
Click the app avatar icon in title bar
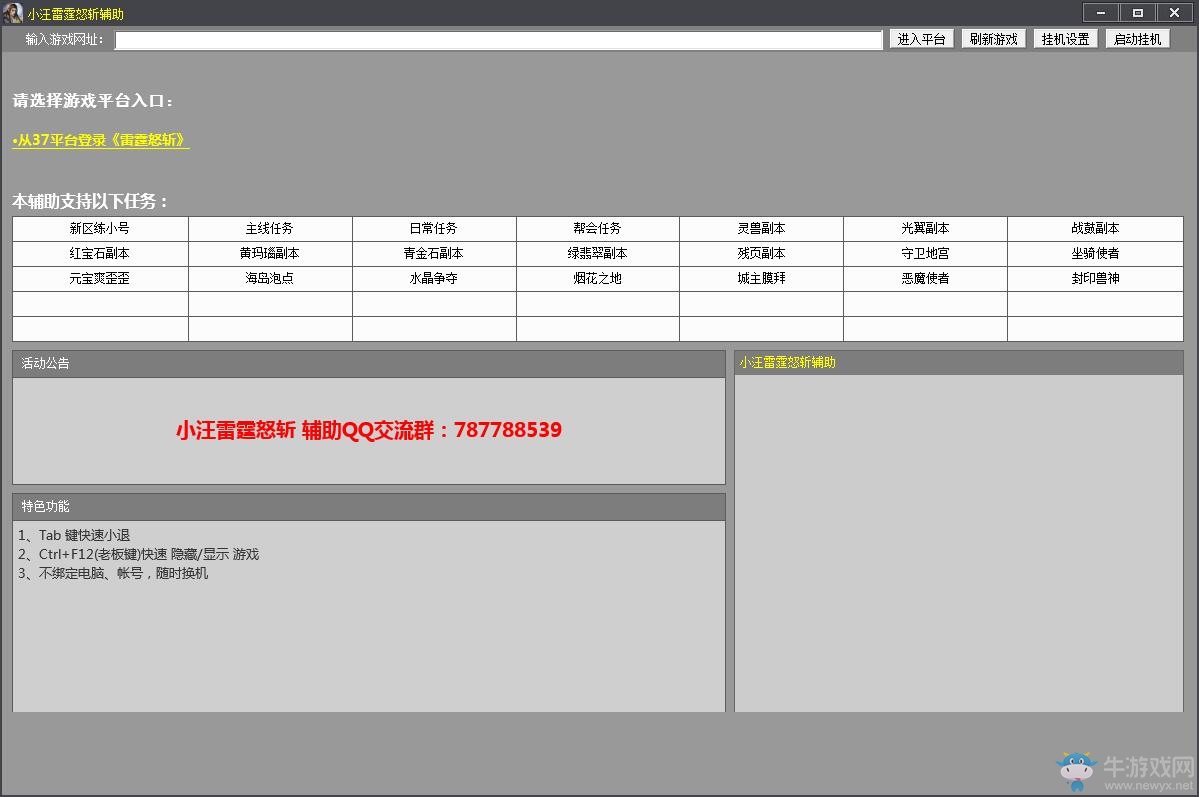click(13, 13)
